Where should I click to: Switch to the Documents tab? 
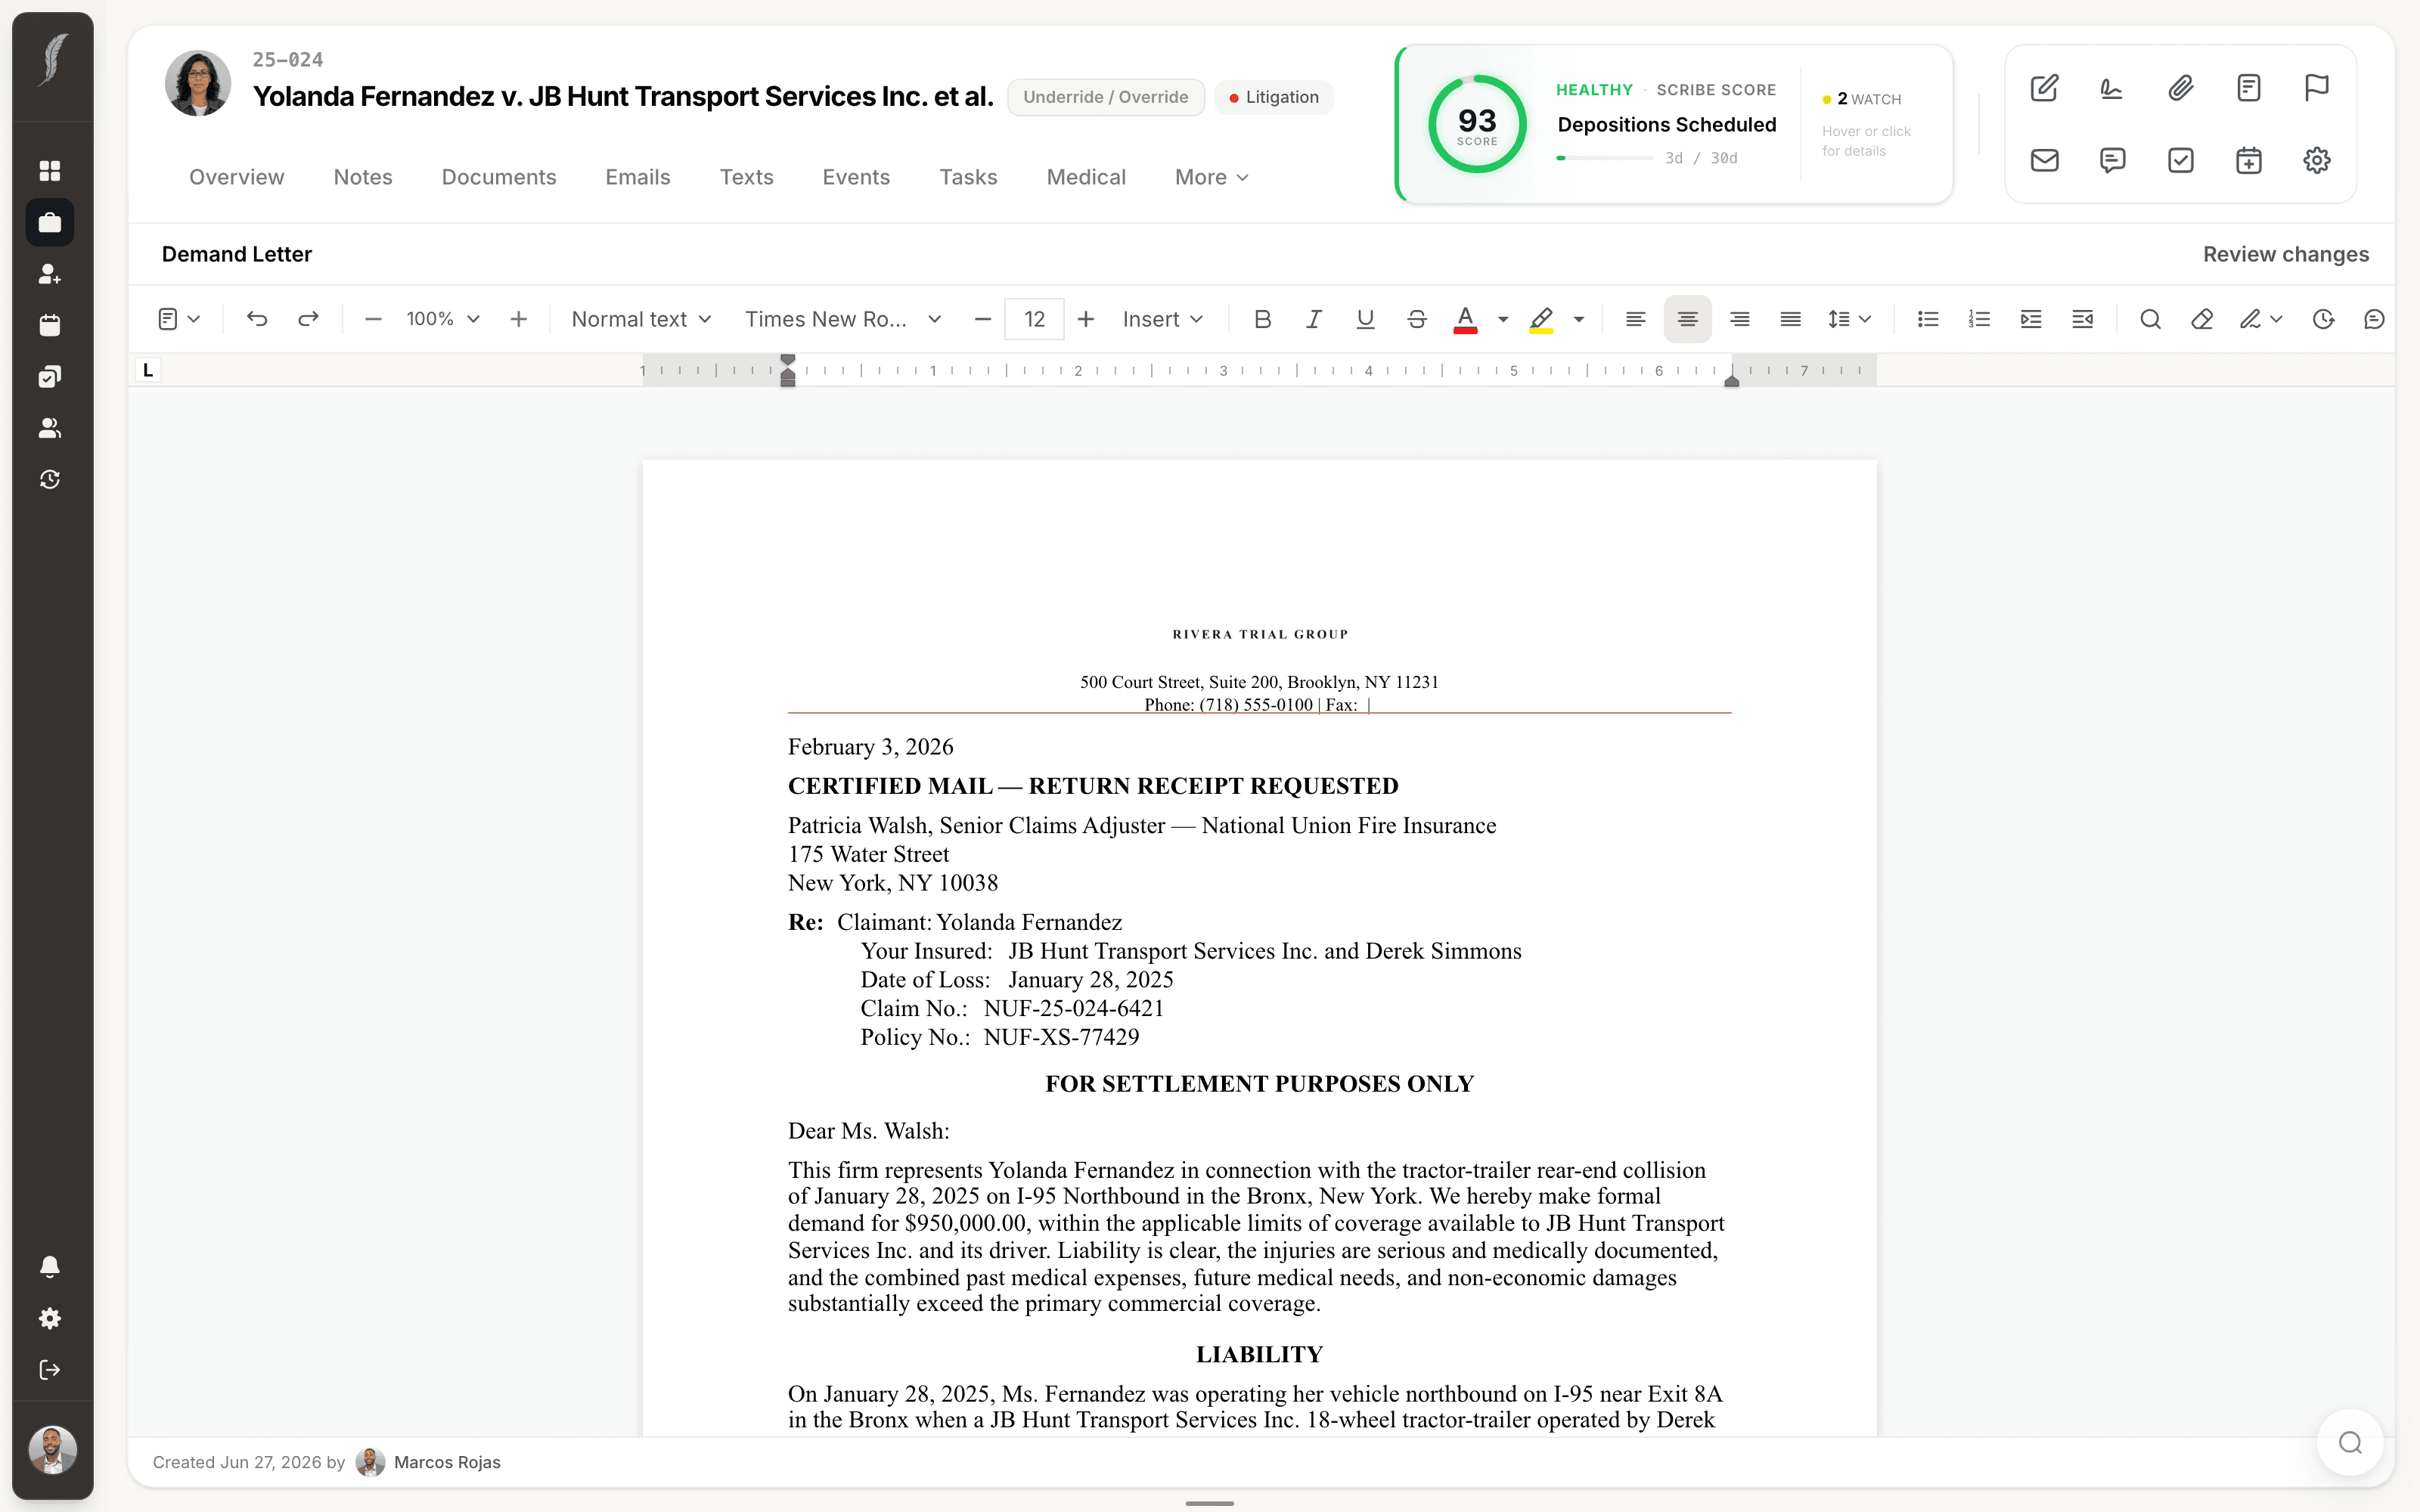point(499,177)
